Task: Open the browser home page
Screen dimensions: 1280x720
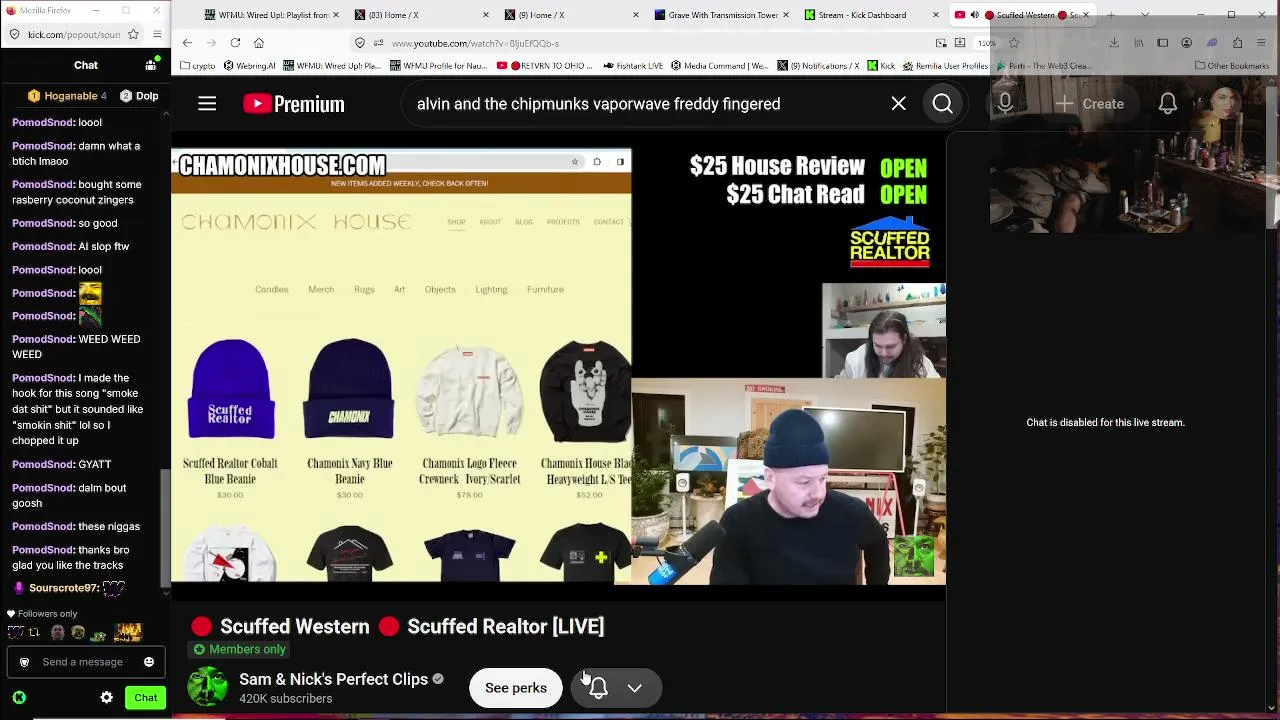Action: click(x=259, y=43)
